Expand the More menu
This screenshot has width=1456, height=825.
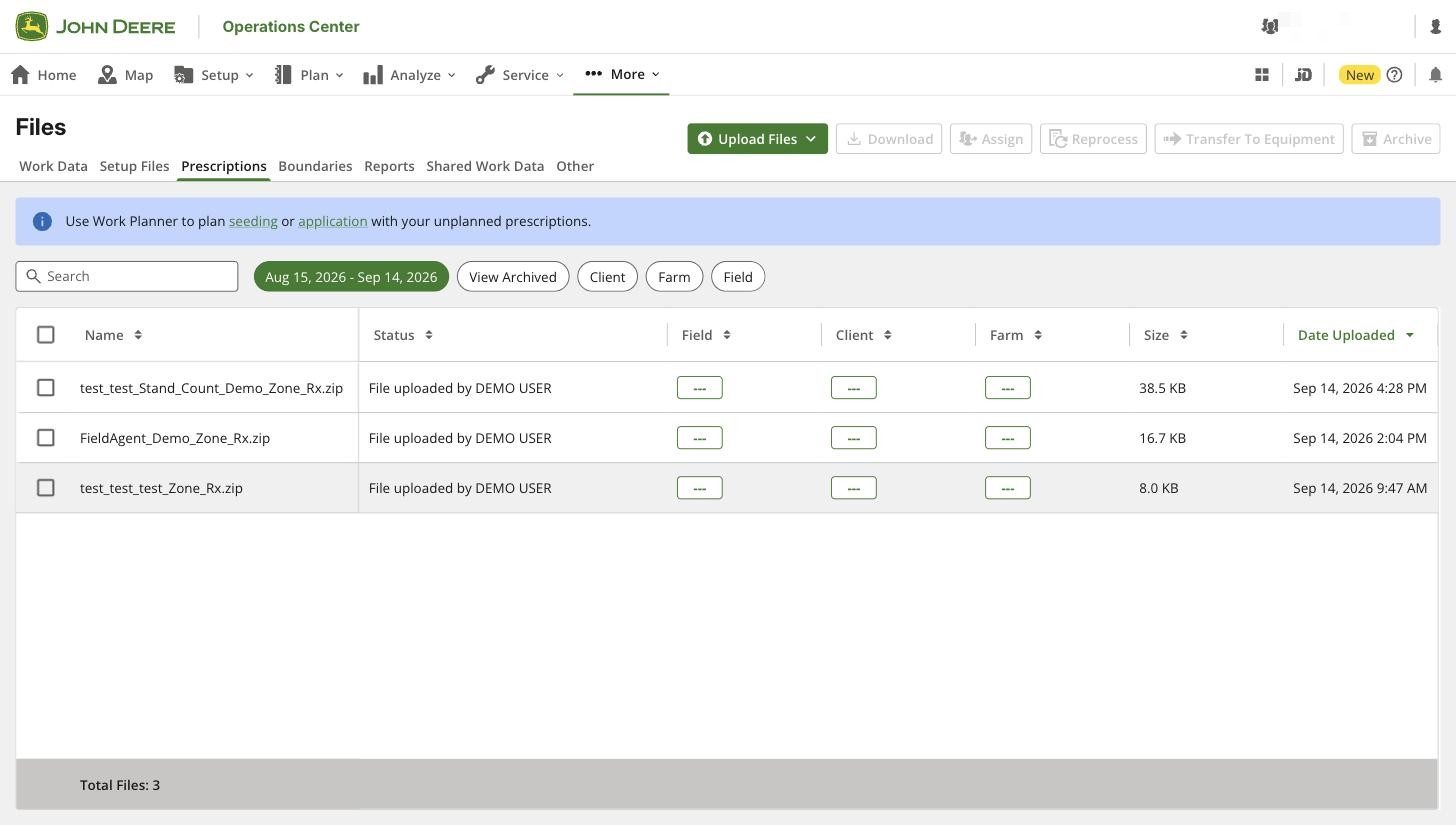tap(622, 74)
